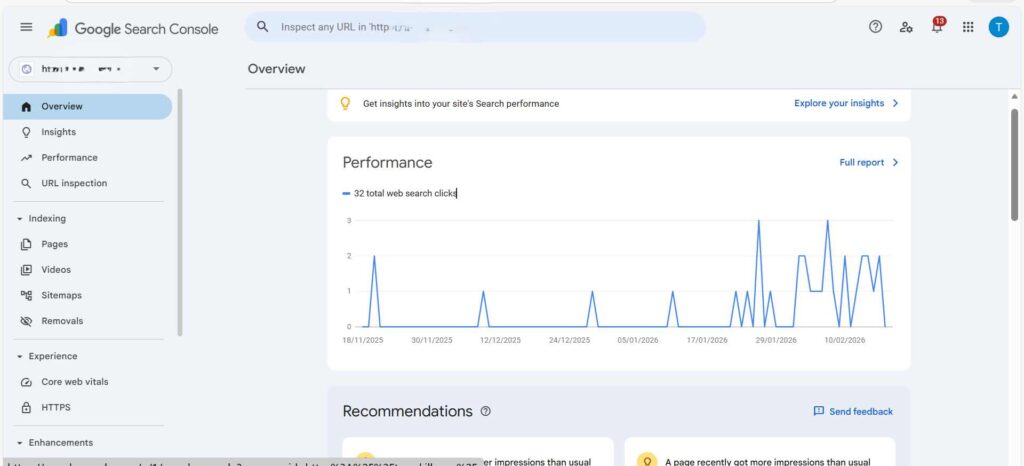The image size is (1024, 466).
Task: Click the Pages documents icon
Action: (26, 244)
